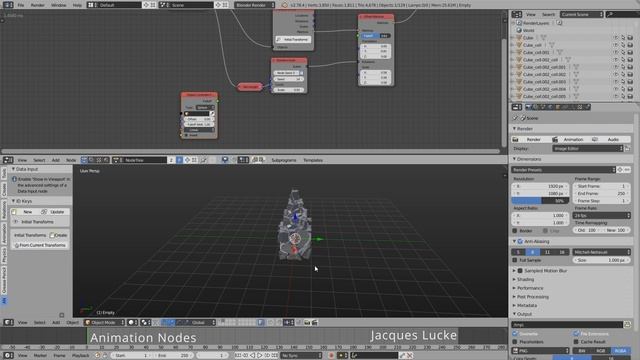The height and width of the screenshot is (360, 640).
Task: Toggle renderability camera icon for Cube_cell.001
Action: pos(630,52)
